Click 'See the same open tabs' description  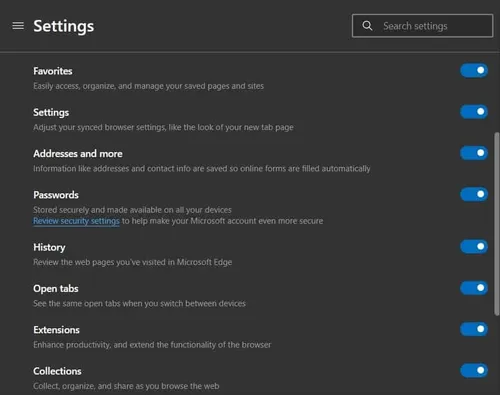[139, 304]
